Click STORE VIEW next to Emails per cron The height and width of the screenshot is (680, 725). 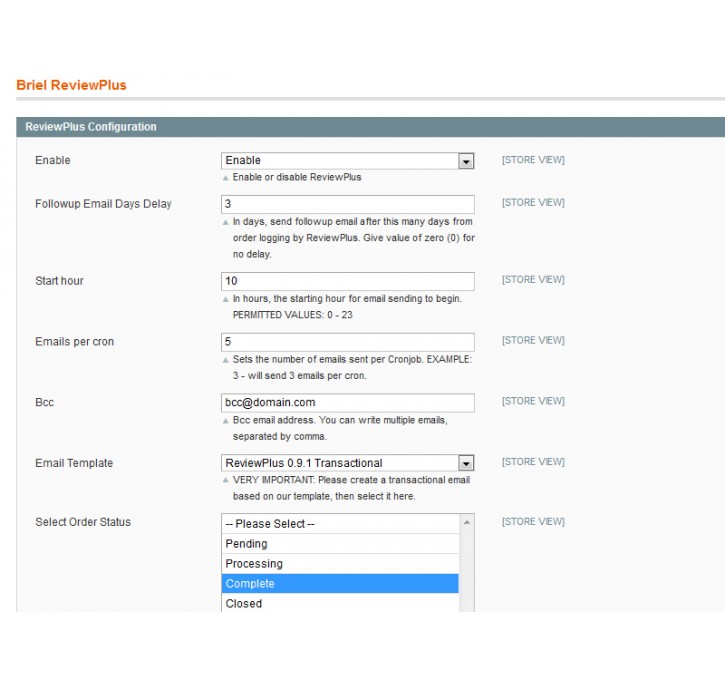pyautogui.click(x=533, y=340)
